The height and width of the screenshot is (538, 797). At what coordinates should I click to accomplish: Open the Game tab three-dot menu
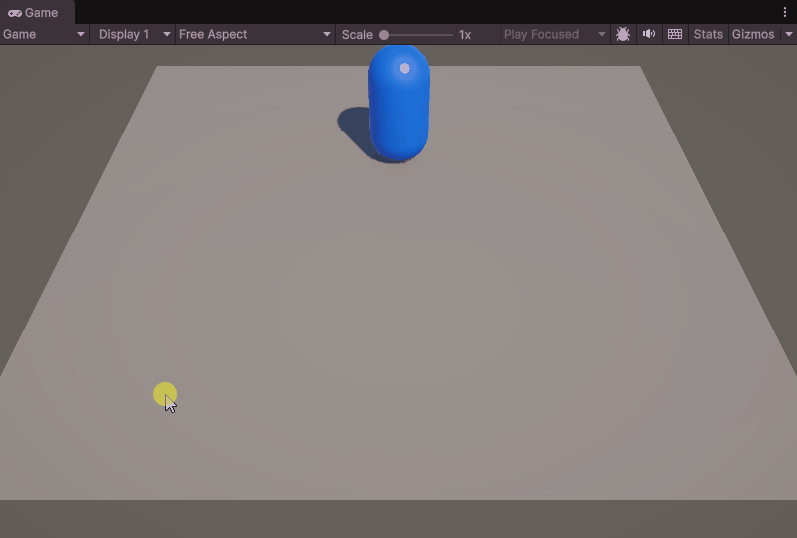(x=785, y=12)
